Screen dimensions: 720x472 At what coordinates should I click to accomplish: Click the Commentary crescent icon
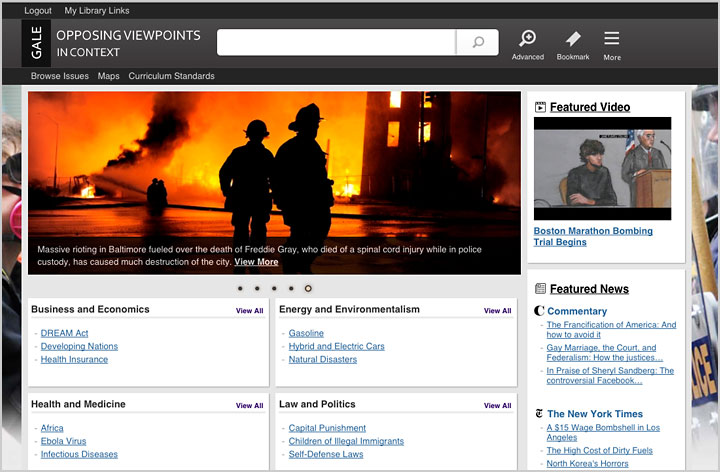[x=539, y=311]
